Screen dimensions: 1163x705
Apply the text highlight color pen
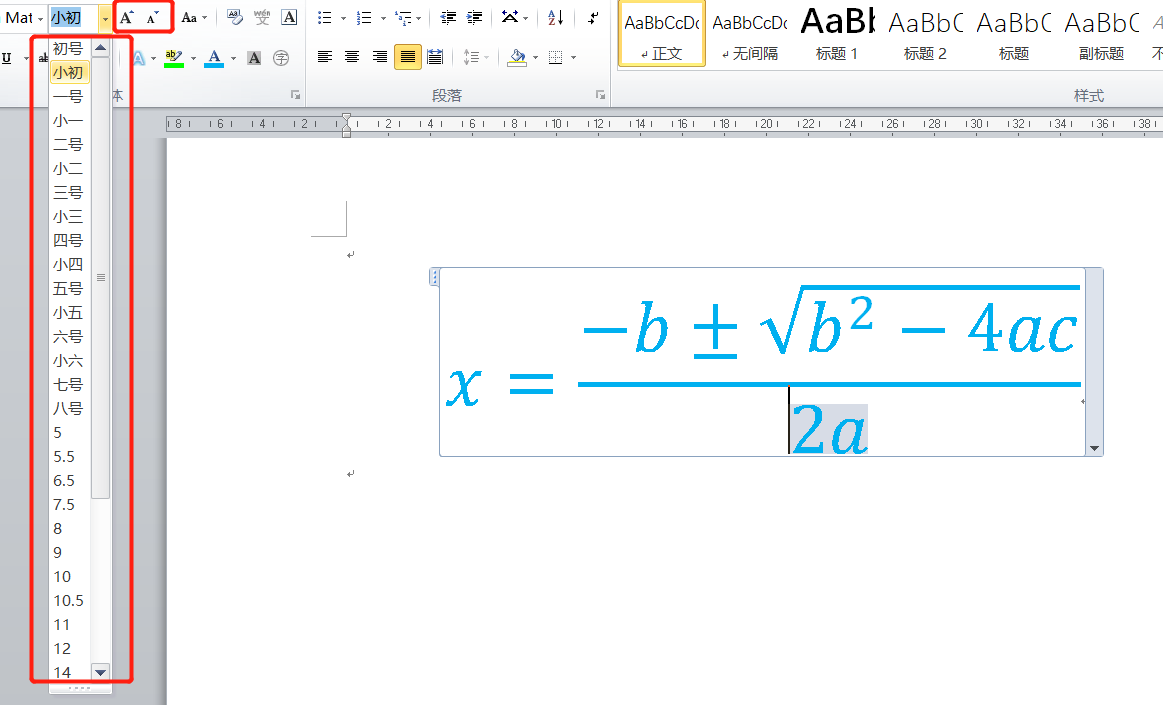point(173,58)
